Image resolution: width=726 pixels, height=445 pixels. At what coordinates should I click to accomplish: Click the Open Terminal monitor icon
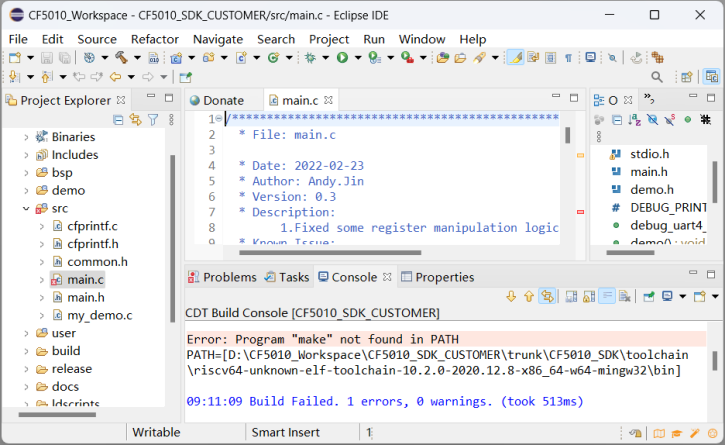pyautogui.click(x=590, y=57)
